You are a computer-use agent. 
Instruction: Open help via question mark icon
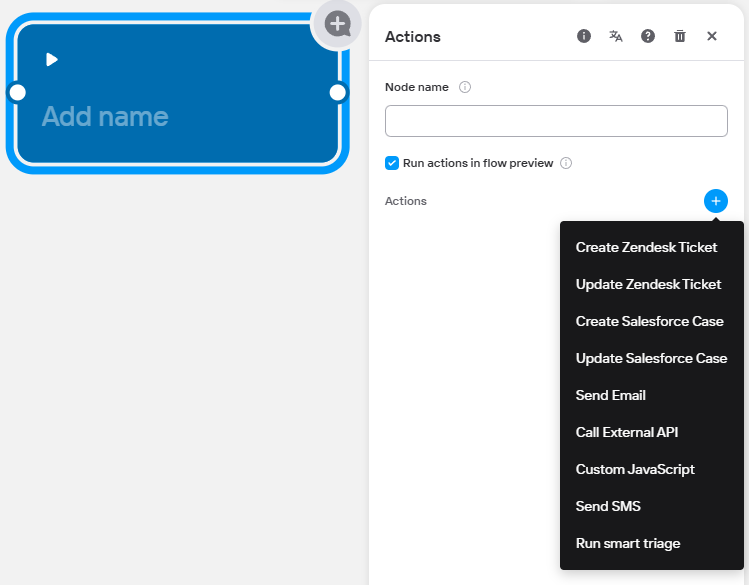click(648, 36)
